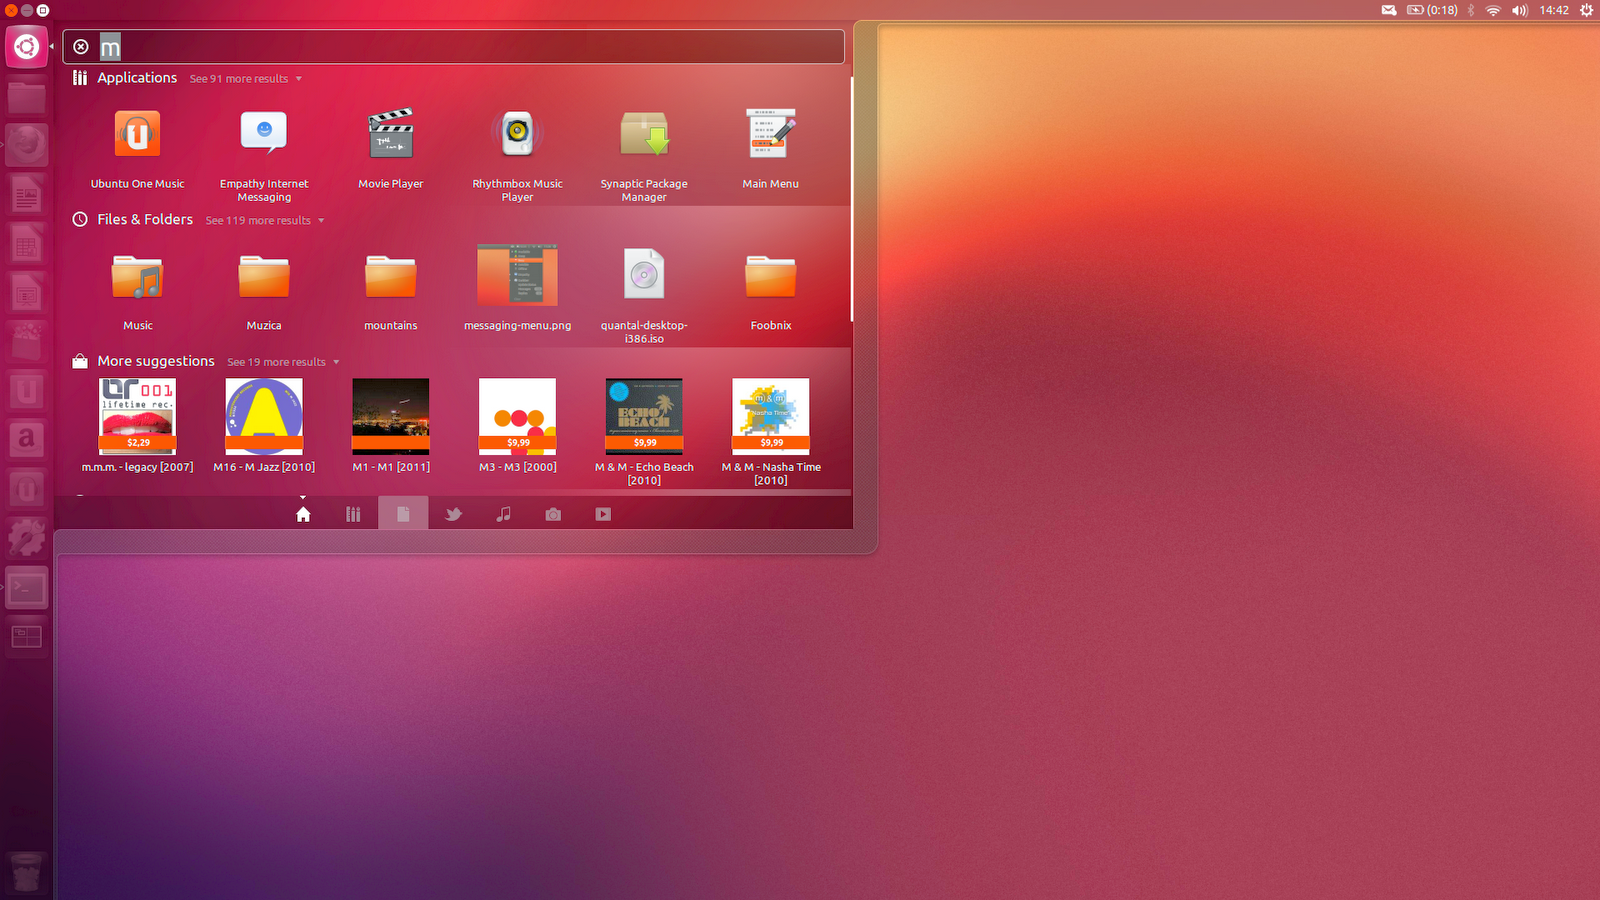Open LibreOffice Calc from launcher

(27, 244)
